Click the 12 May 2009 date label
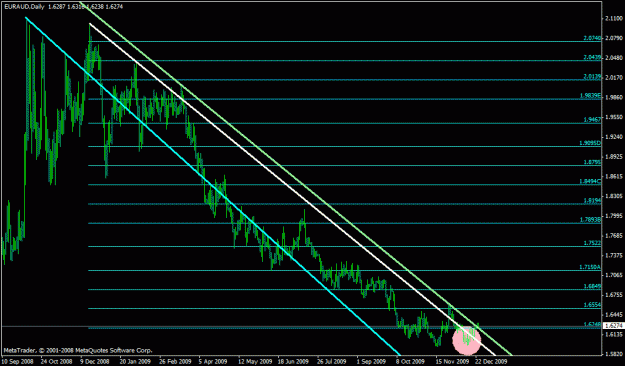625x366 pixels. tap(254, 362)
